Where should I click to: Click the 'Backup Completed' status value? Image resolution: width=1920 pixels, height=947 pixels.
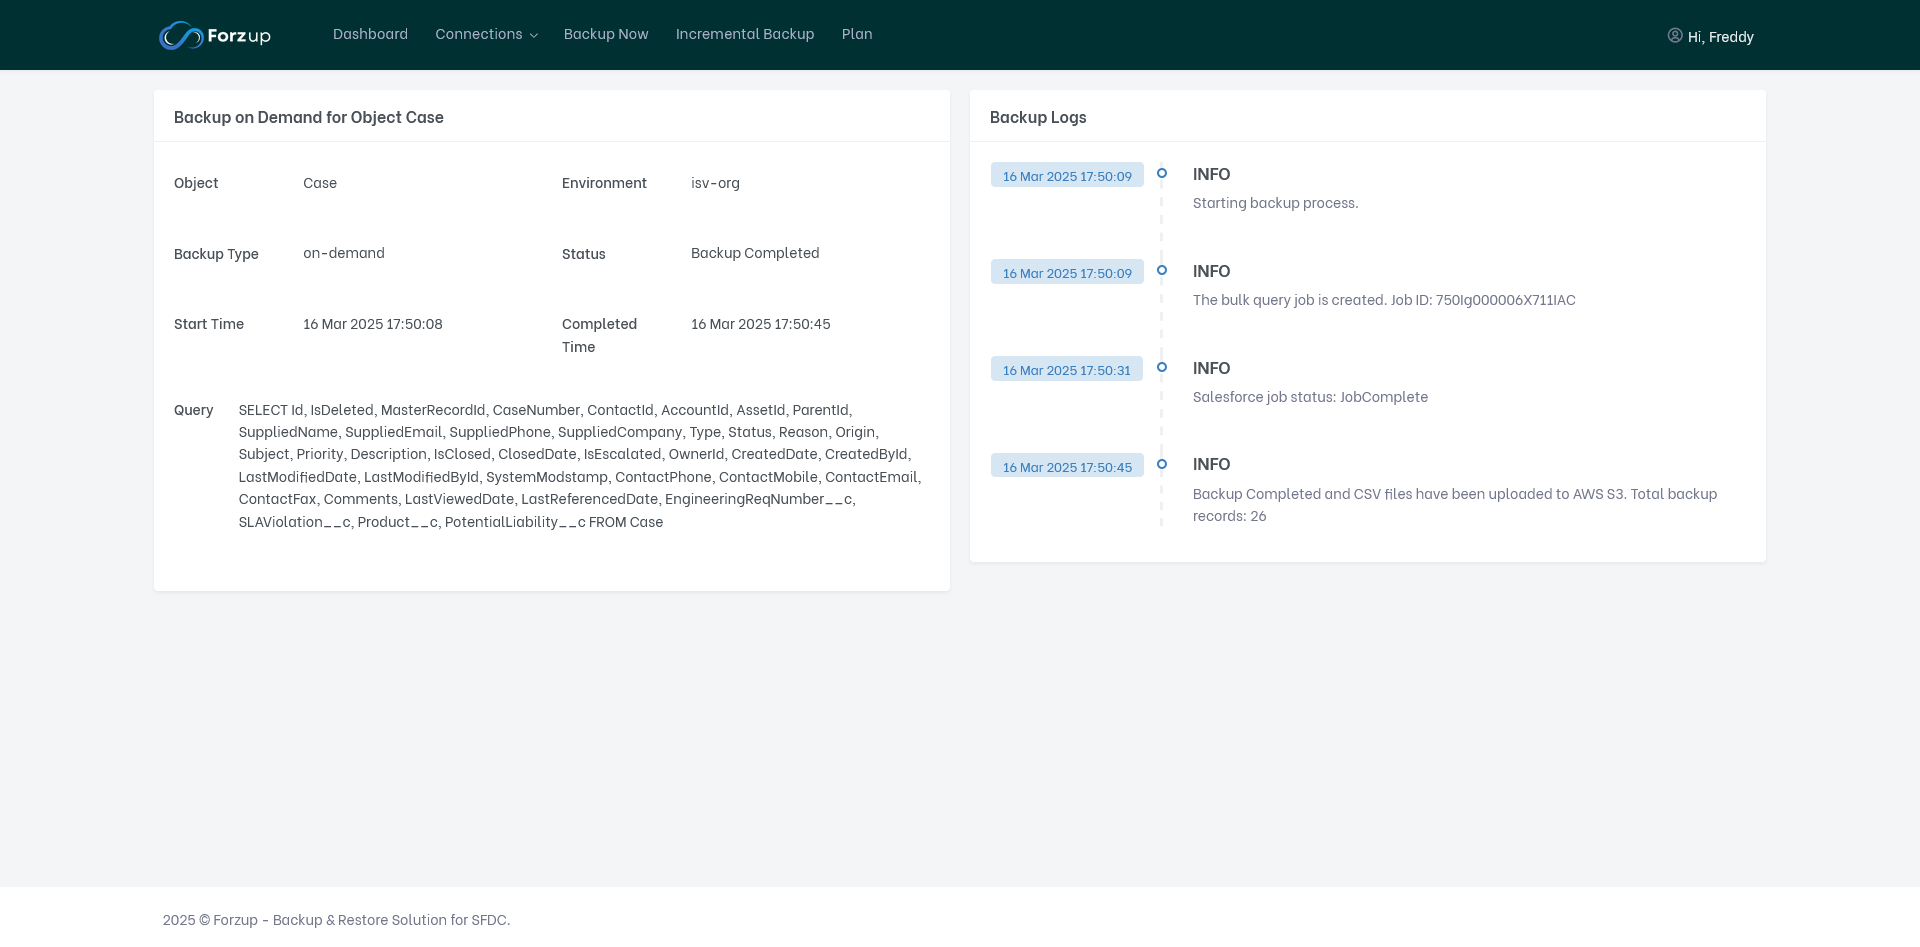coord(755,253)
